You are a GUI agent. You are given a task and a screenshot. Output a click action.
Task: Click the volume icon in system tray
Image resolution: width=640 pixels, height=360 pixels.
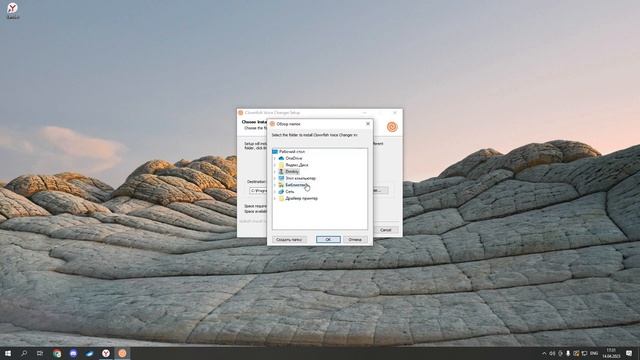pyautogui.click(x=552, y=353)
